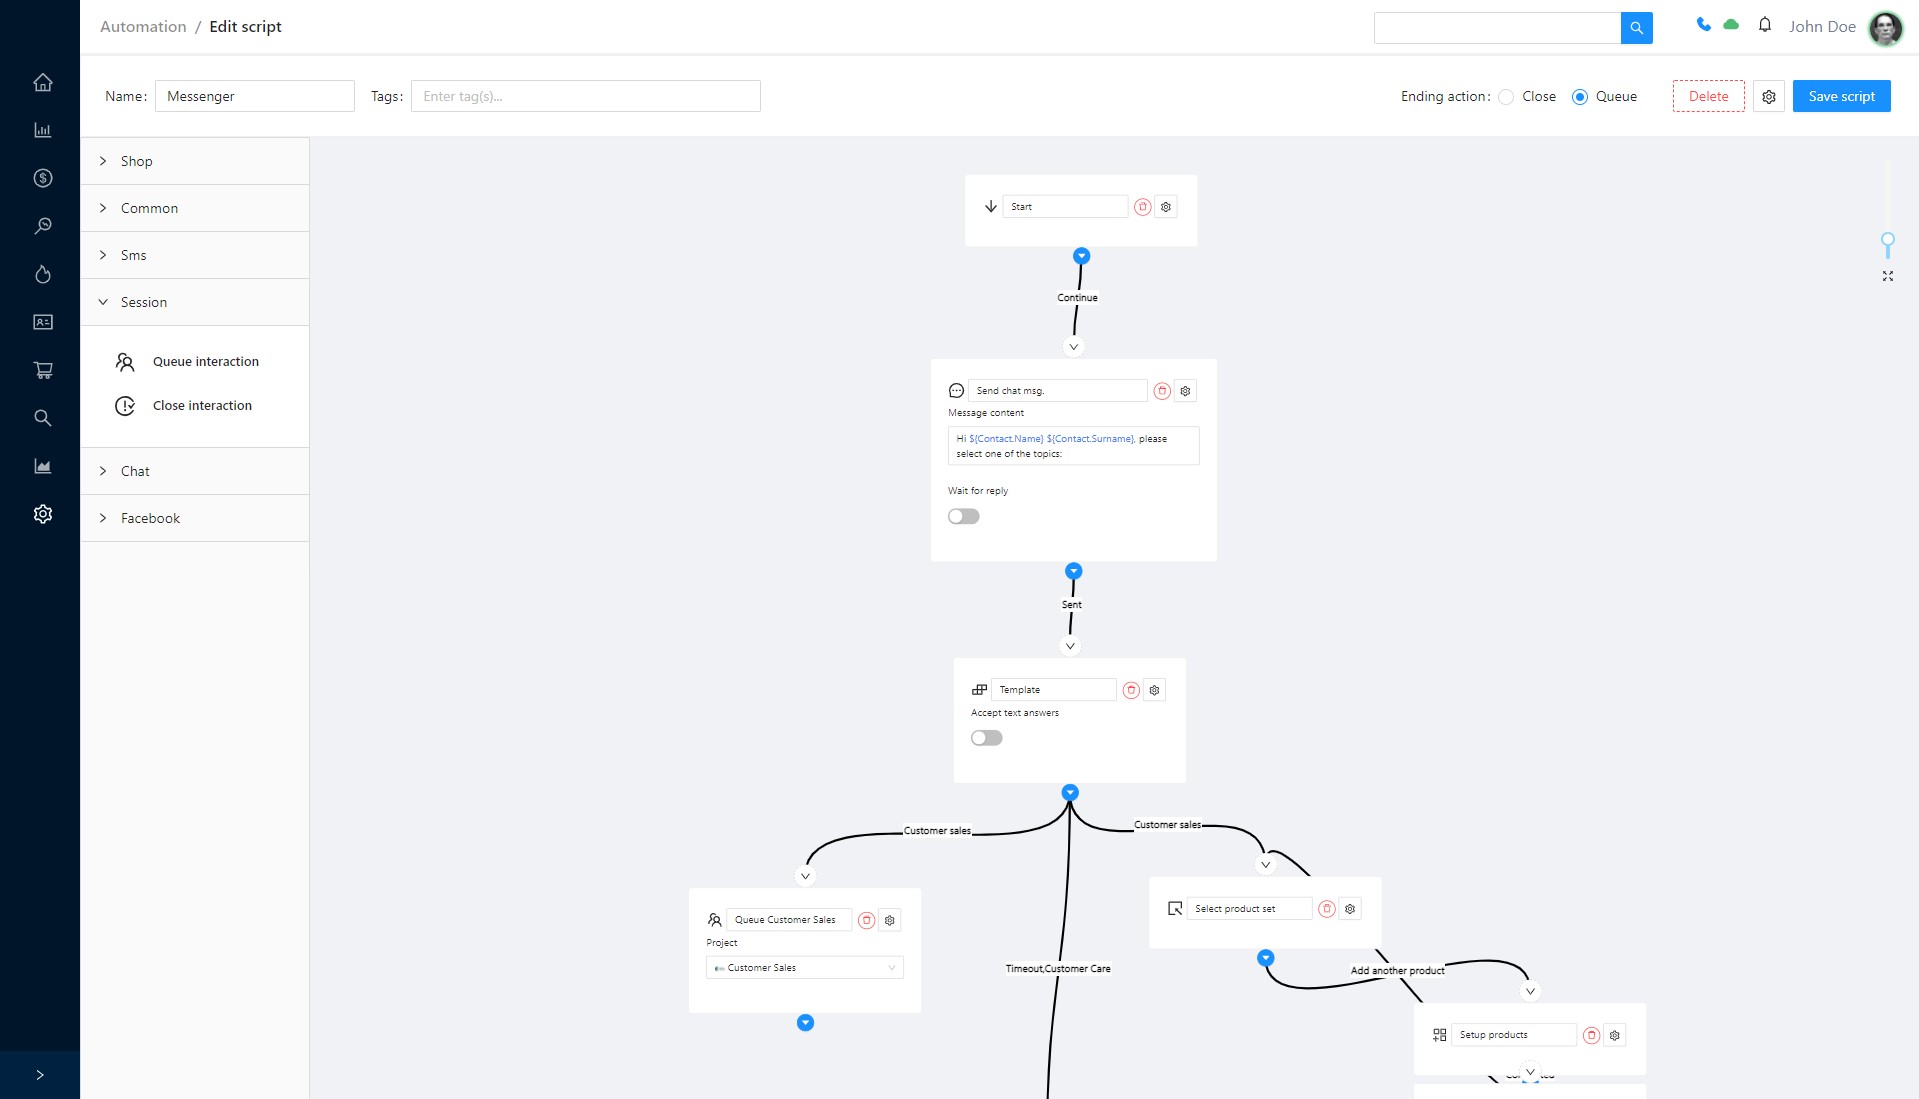Toggle Wait for reply on Send chat msg.
Viewport: 1919px width, 1099px height.
(x=963, y=516)
